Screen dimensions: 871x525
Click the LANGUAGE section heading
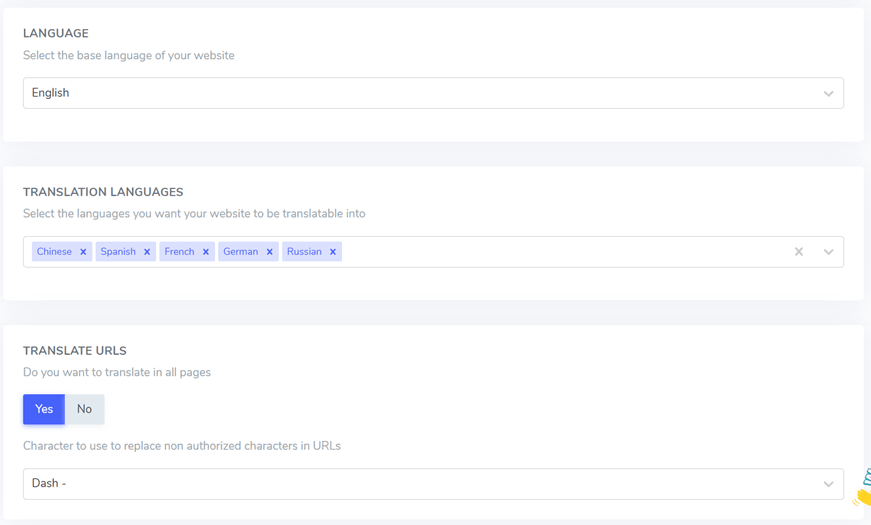[x=56, y=33]
